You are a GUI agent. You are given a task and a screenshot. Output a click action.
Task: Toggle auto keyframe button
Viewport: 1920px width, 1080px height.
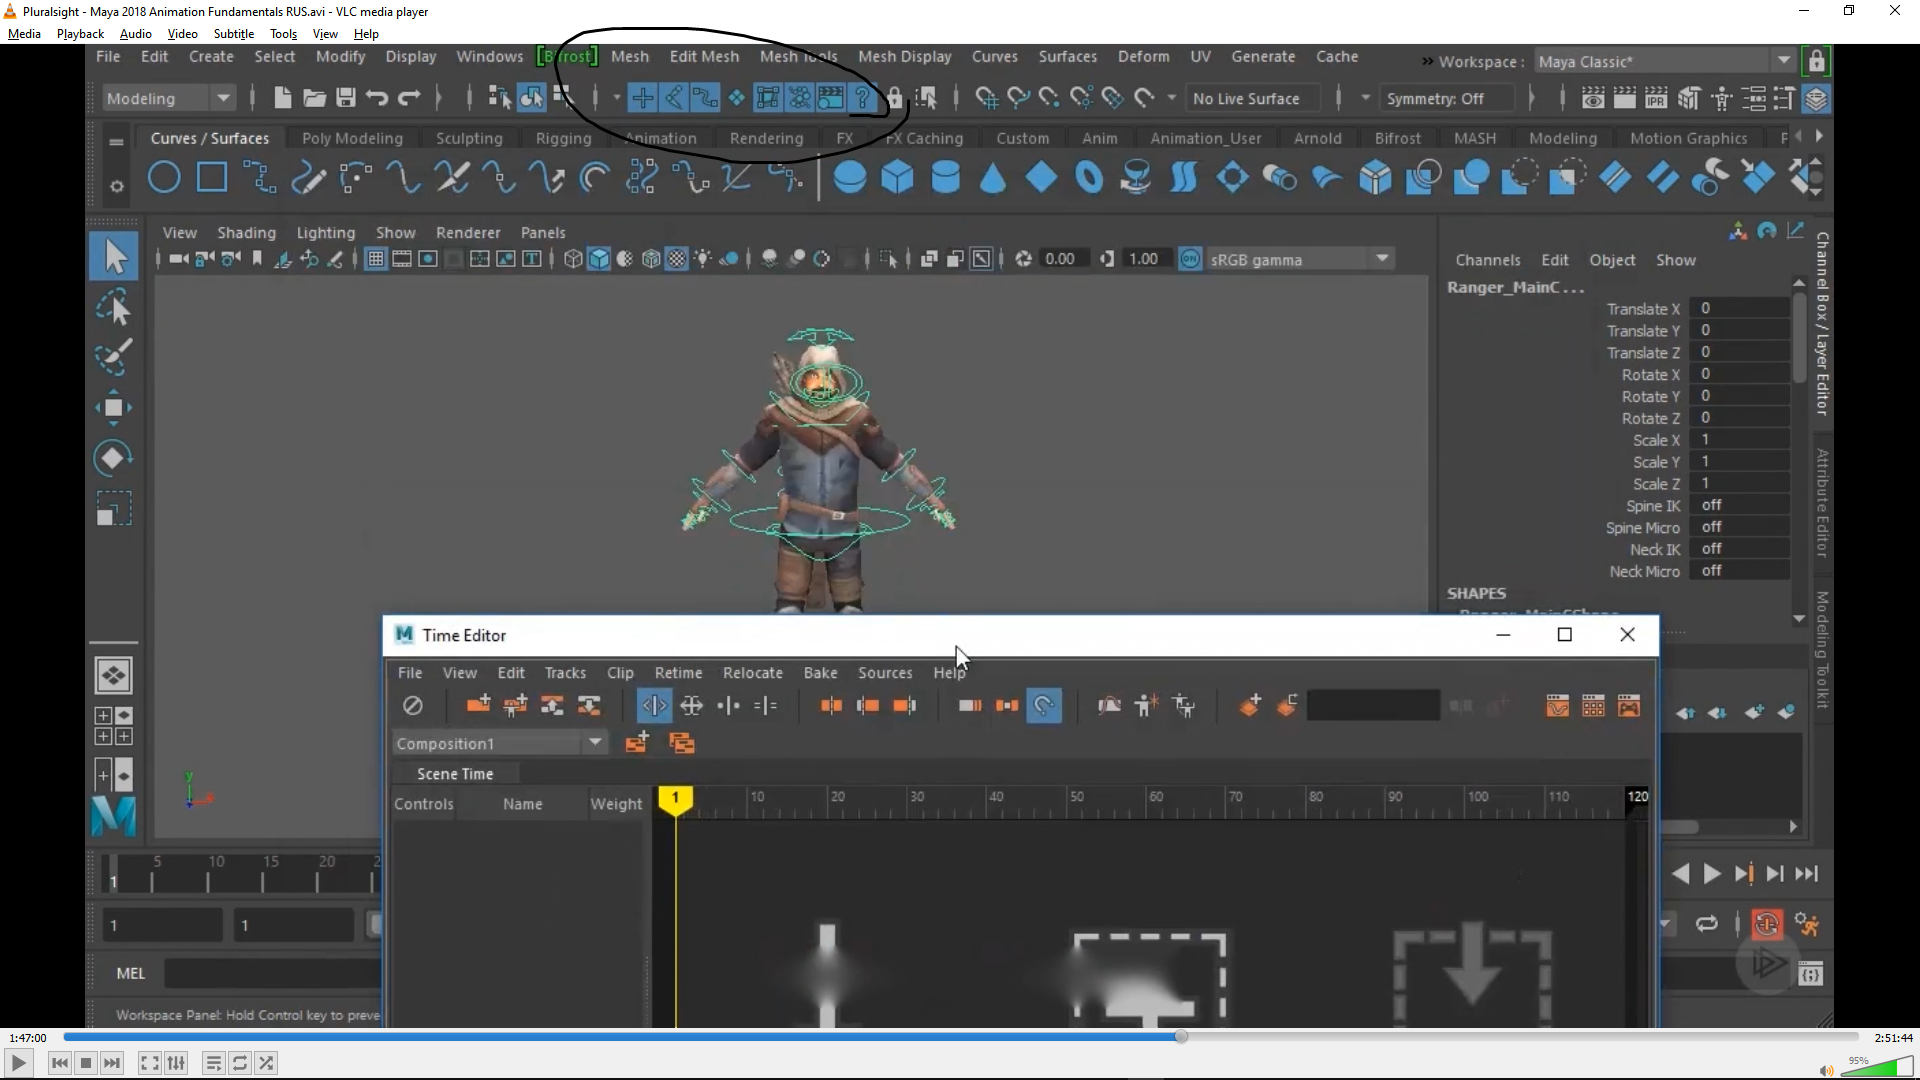[x=1767, y=924]
